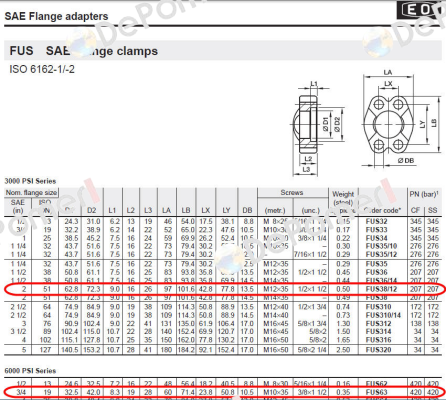Click the FUS35/10 order code
The height and width of the screenshot is (400, 446).
381,246
